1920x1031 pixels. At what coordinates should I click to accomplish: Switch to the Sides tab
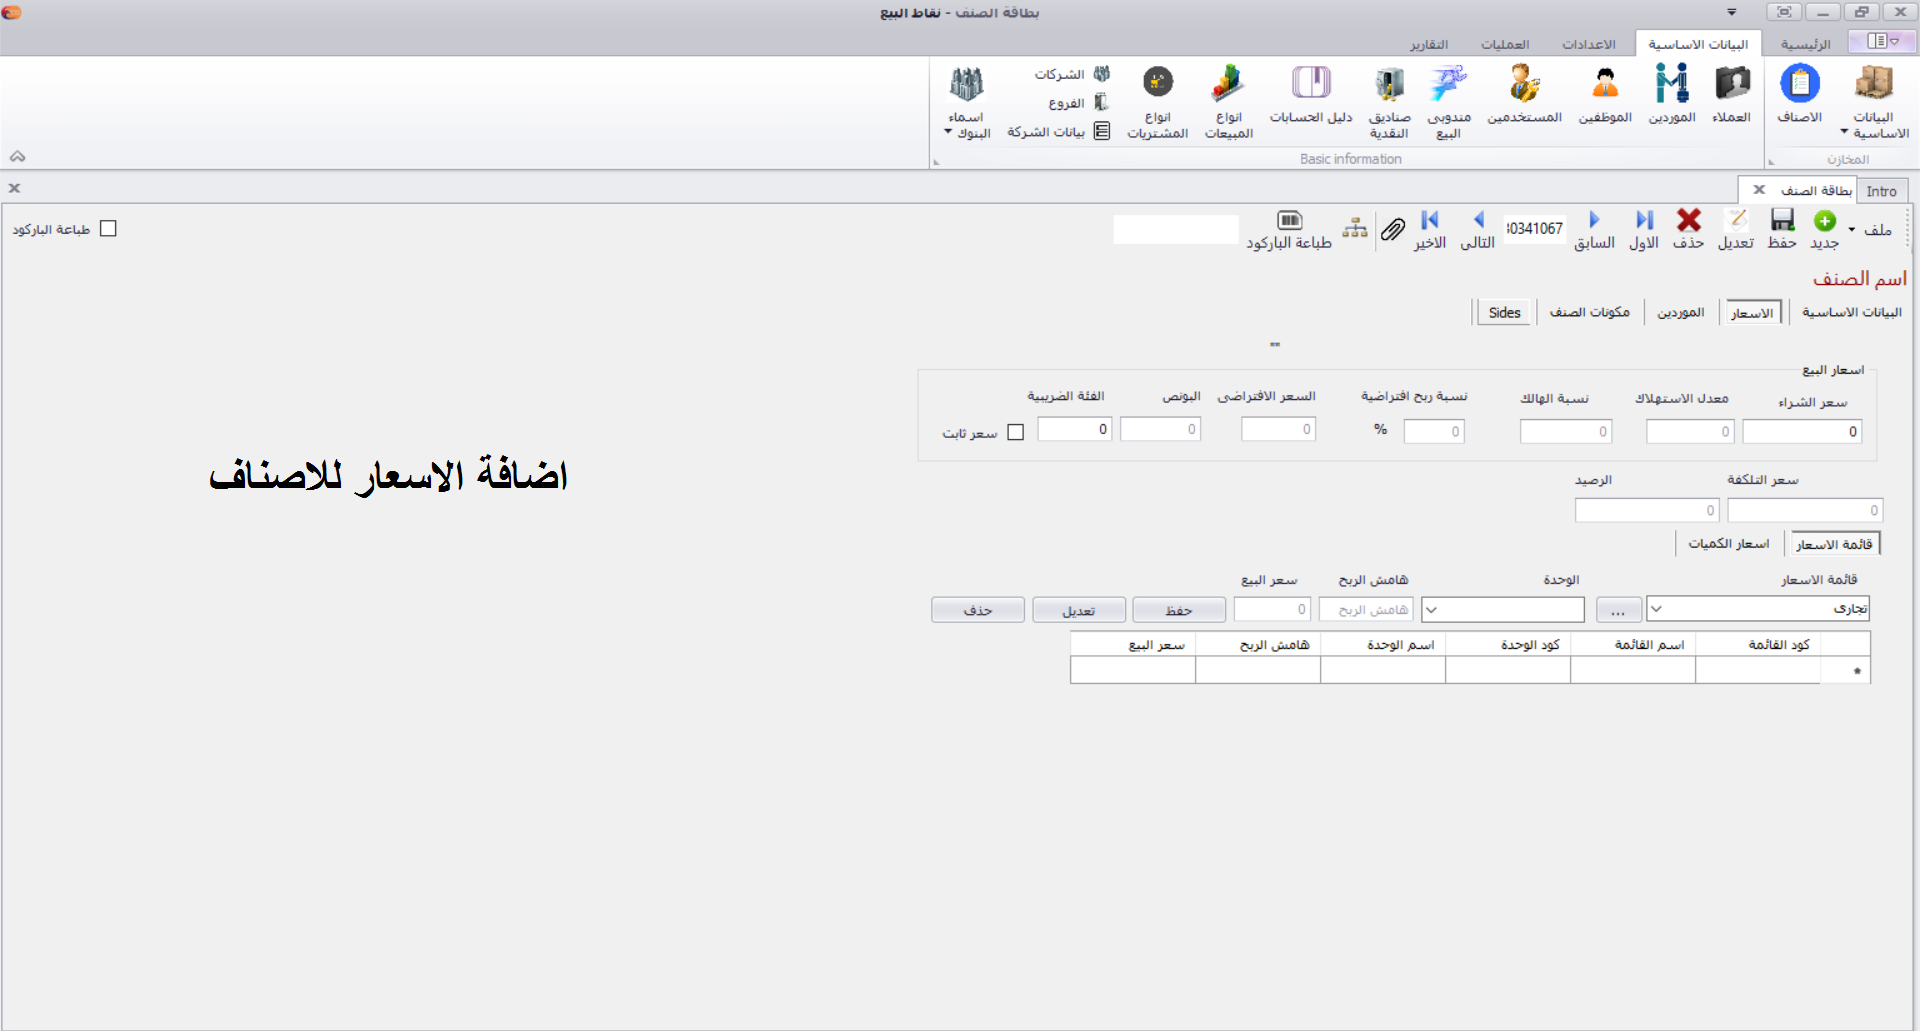pyautogui.click(x=1504, y=312)
